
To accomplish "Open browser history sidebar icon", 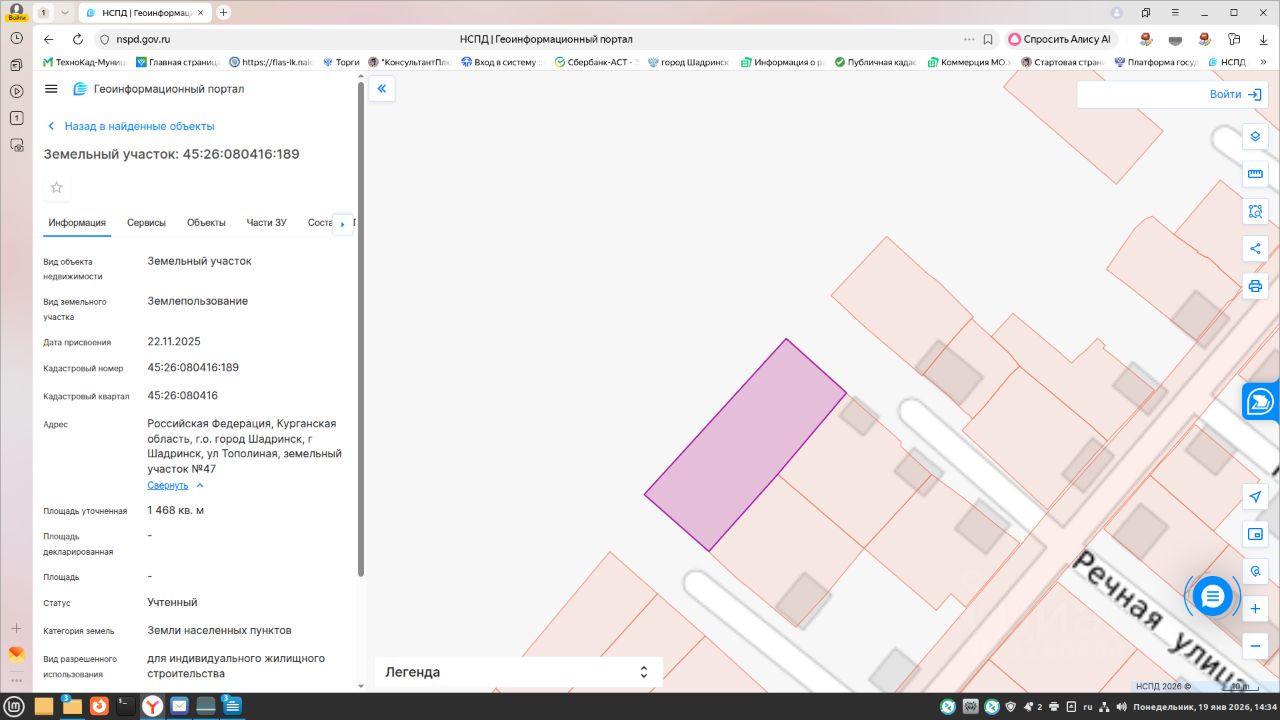I will (16, 37).
